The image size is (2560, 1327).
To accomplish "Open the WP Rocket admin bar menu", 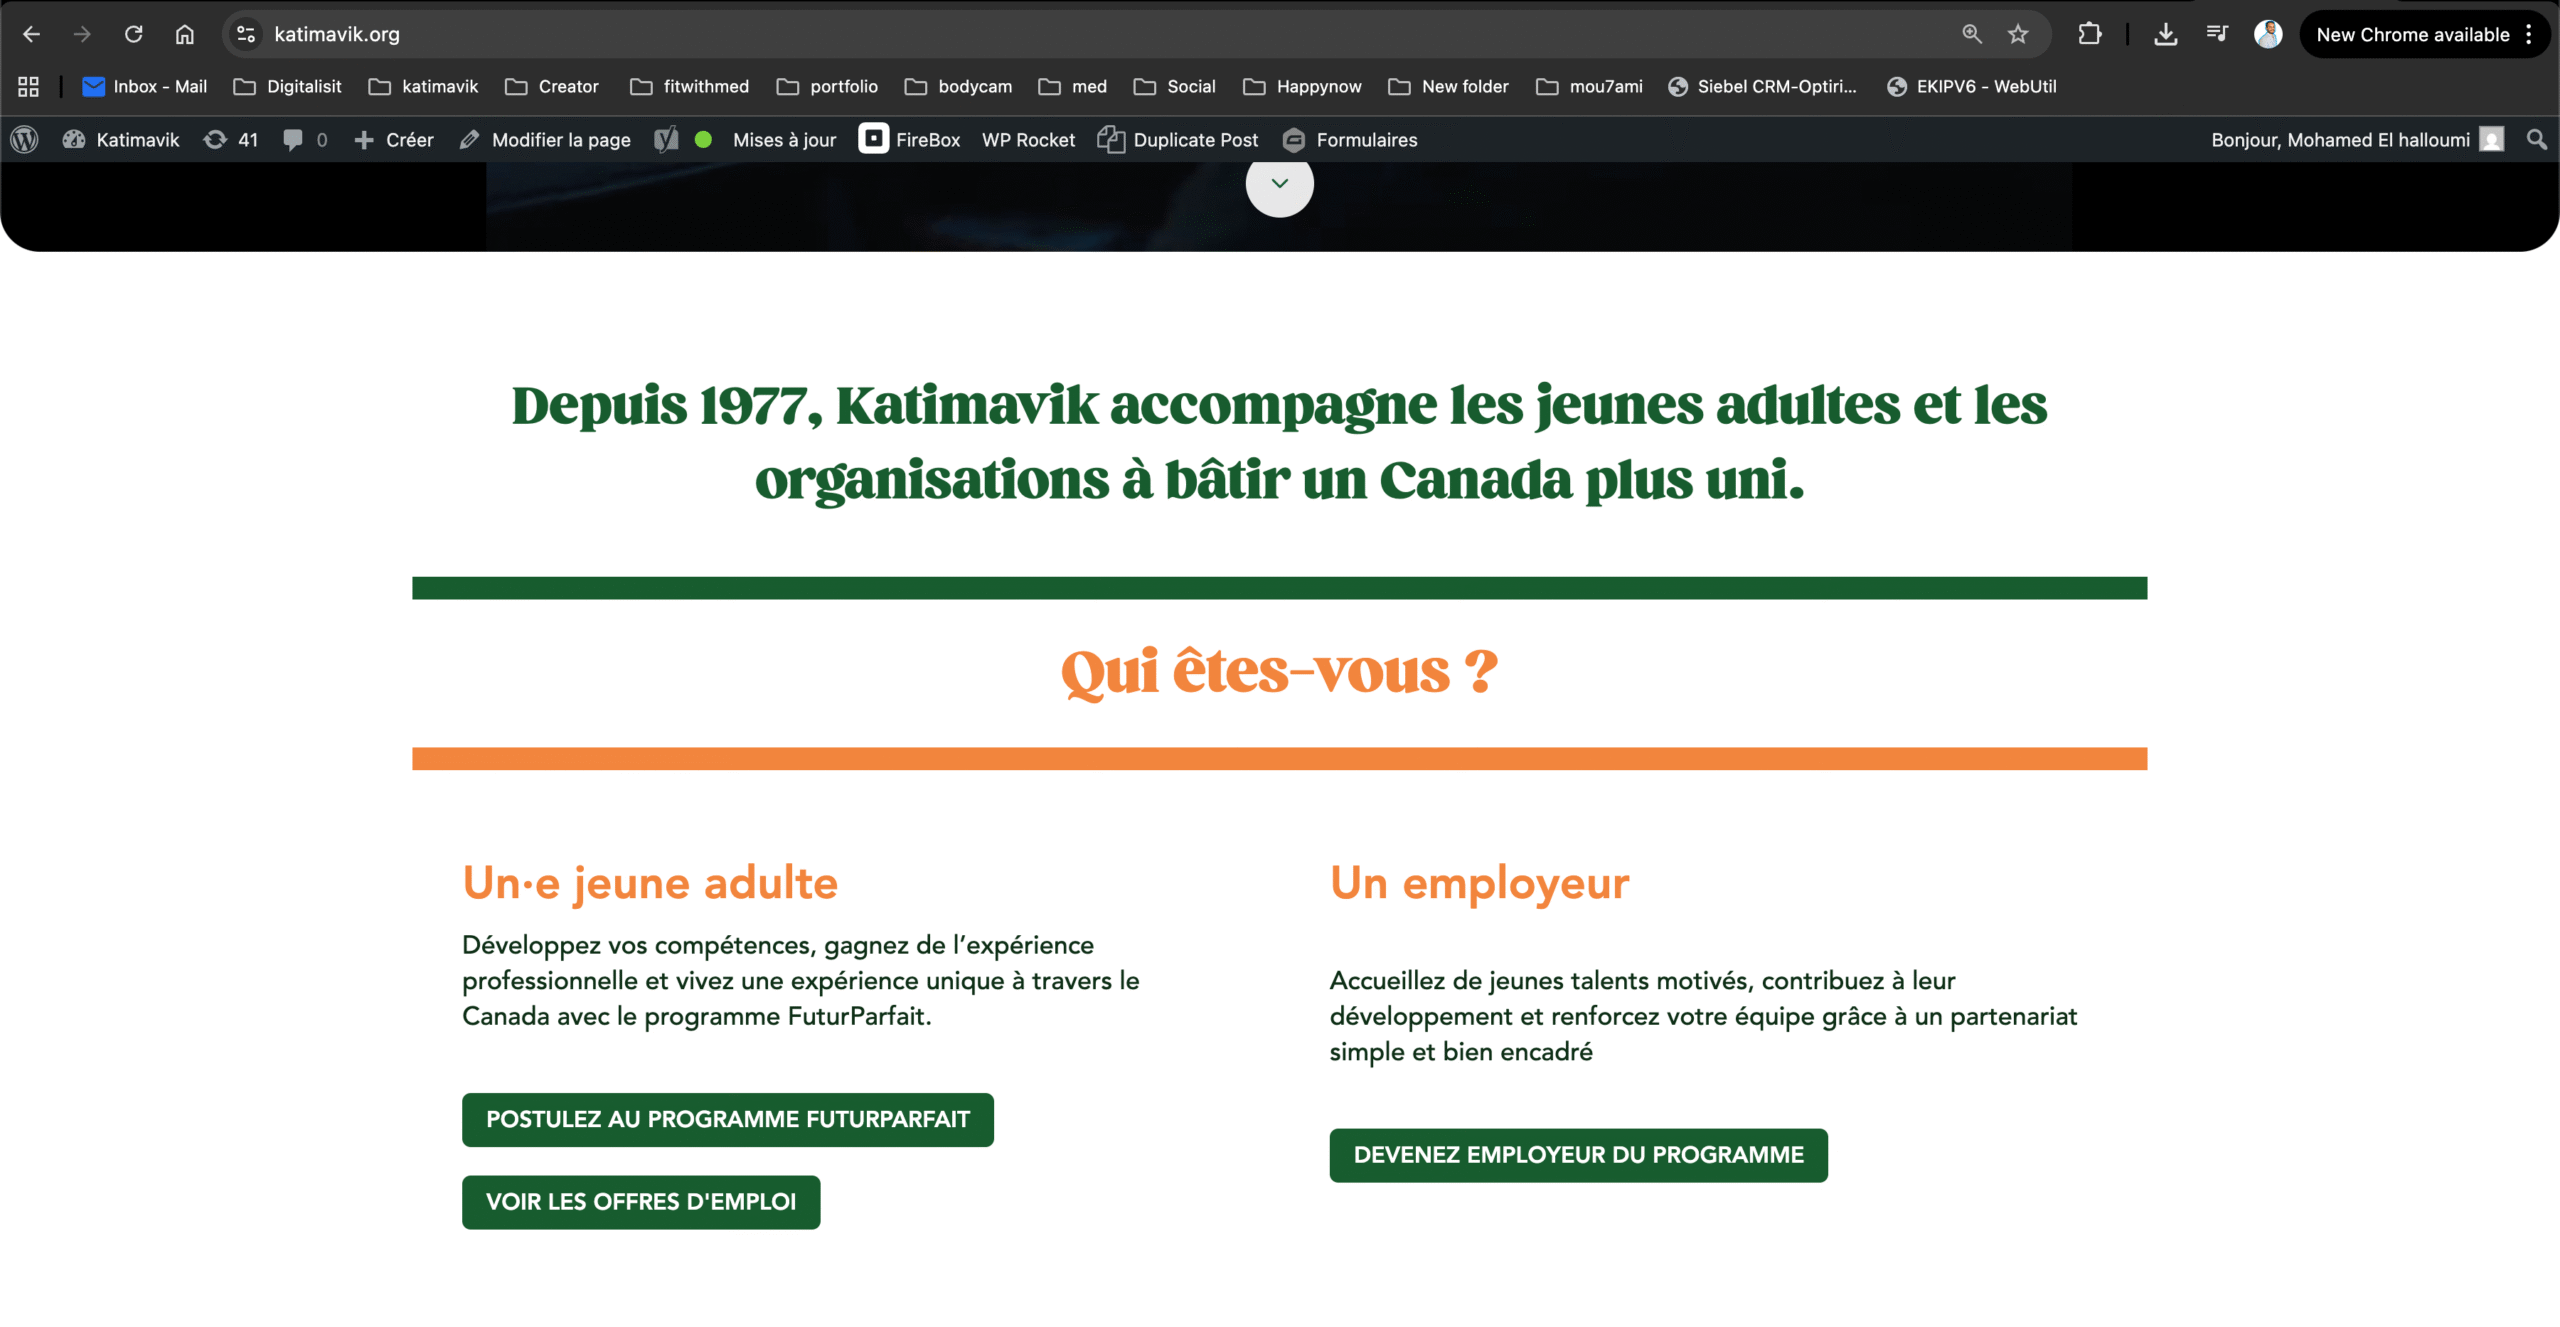I will click(x=1027, y=140).
